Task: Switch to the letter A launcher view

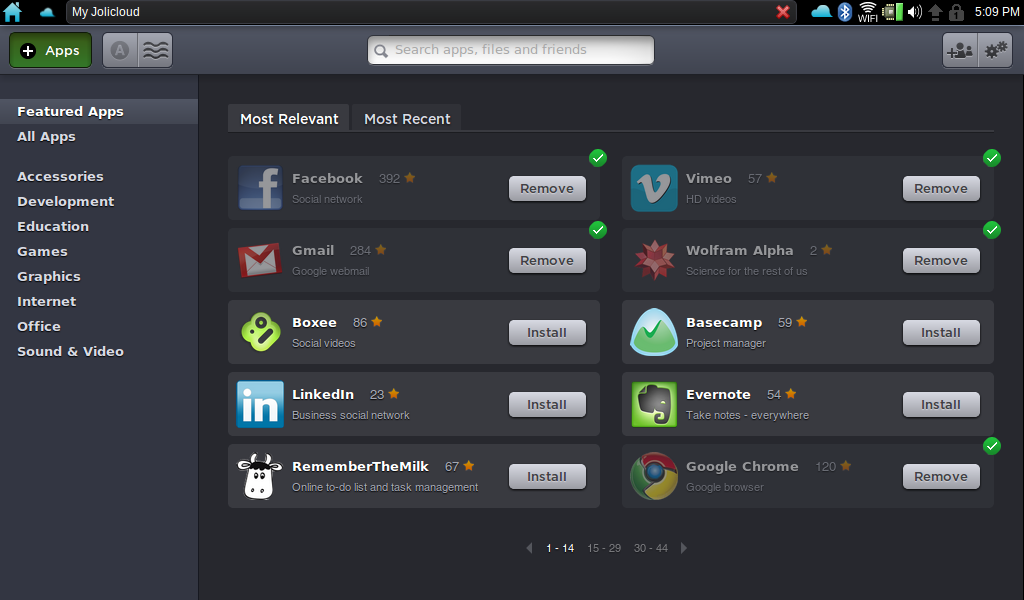Action: 120,50
